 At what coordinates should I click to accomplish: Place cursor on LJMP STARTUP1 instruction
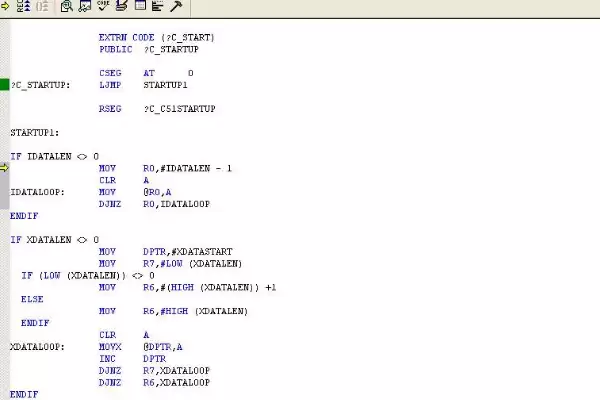coord(143,85)
